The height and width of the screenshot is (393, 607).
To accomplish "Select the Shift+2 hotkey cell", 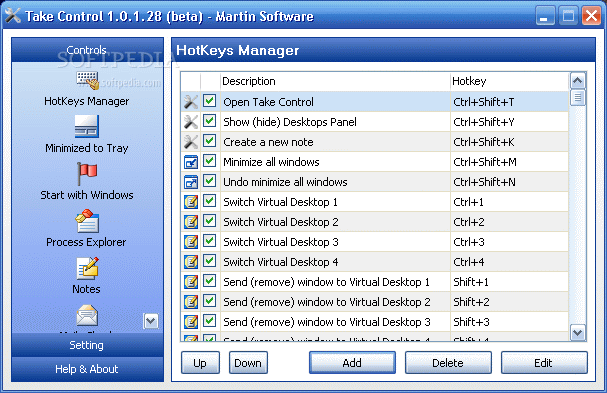I will (x=509, y=302).
